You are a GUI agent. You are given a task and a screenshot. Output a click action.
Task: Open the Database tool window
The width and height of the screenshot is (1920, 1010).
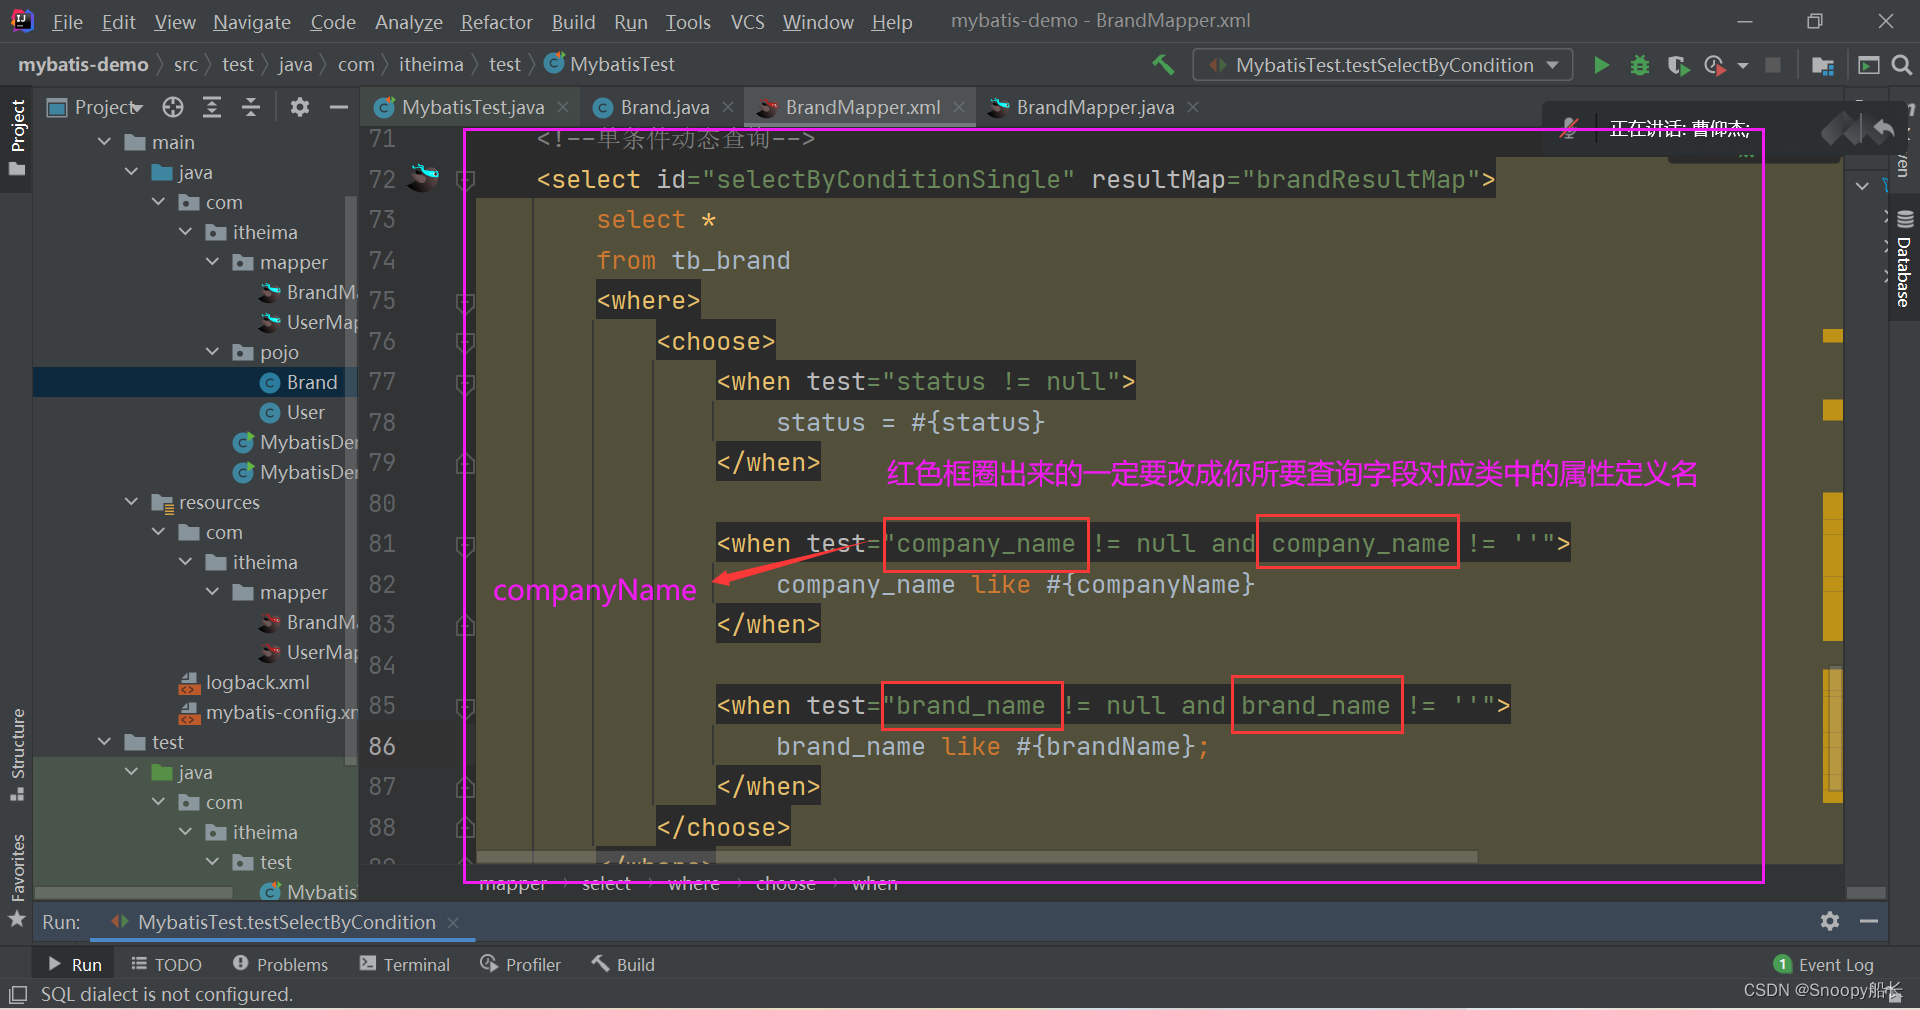click(1904, 260)
